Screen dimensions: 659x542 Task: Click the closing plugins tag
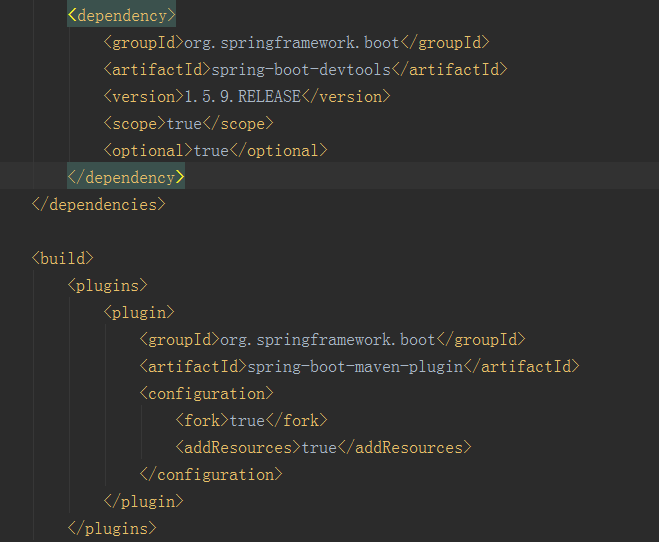tap(112, 529)
